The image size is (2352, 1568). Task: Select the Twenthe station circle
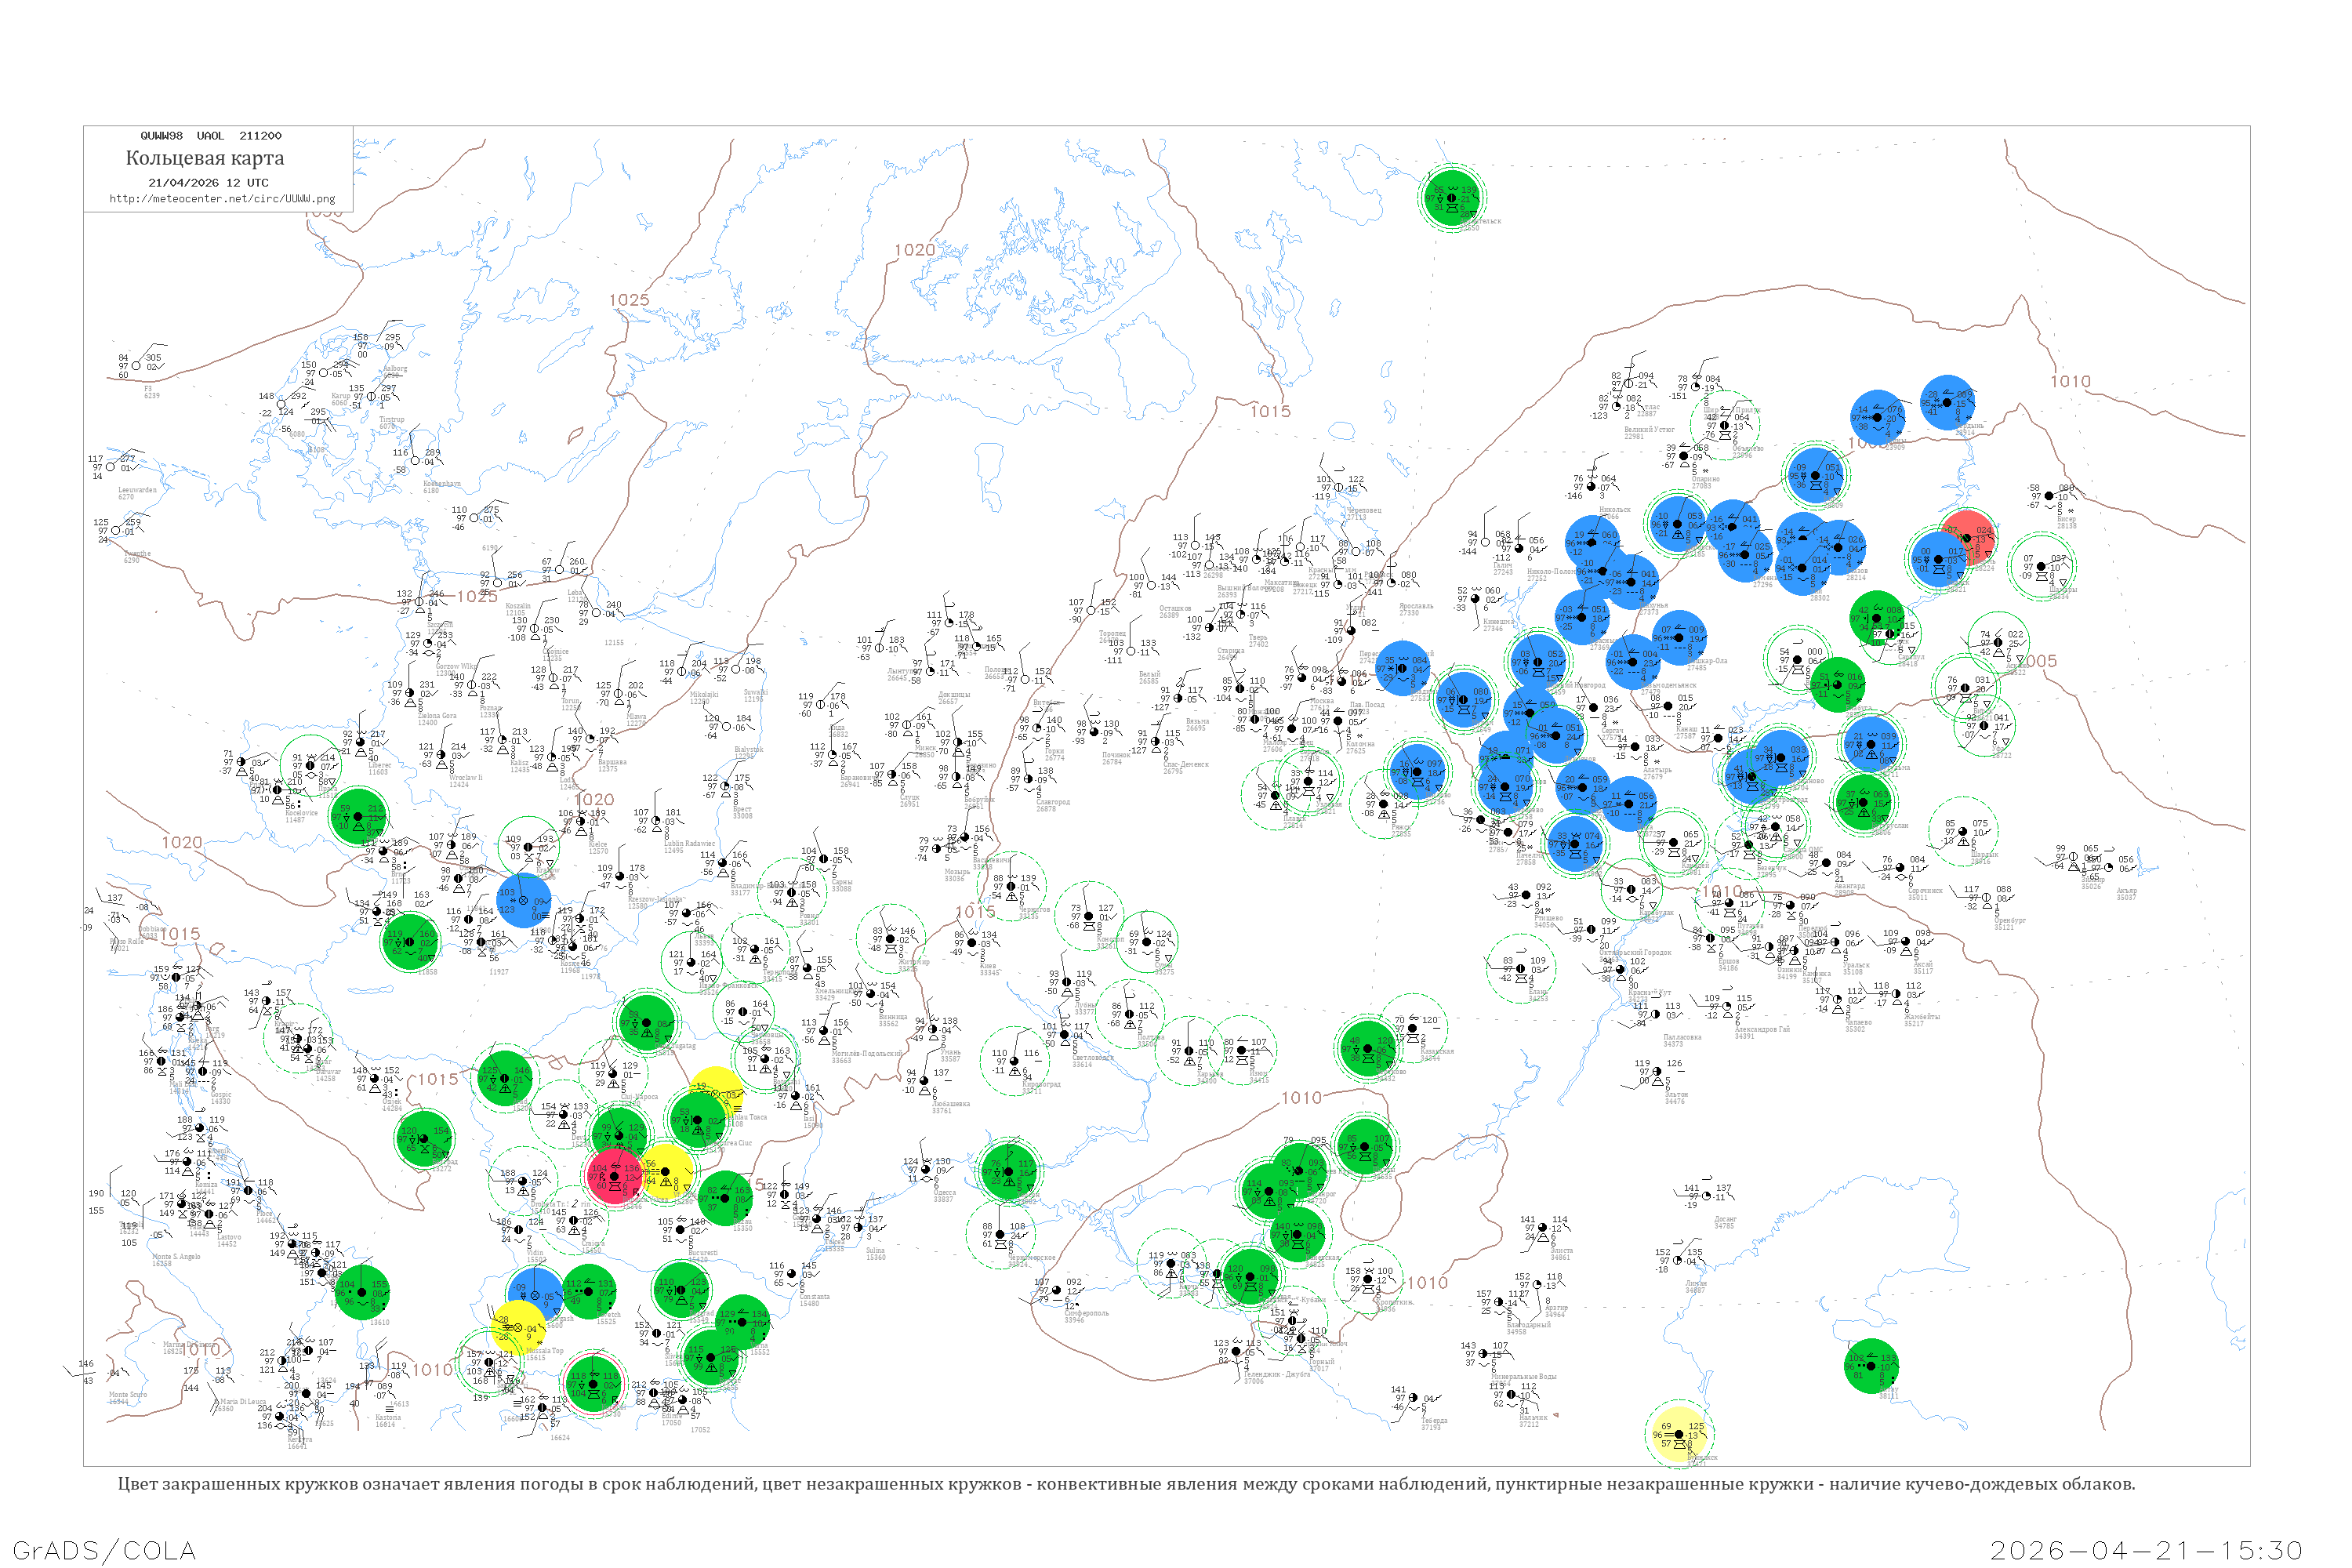(116, 530)
